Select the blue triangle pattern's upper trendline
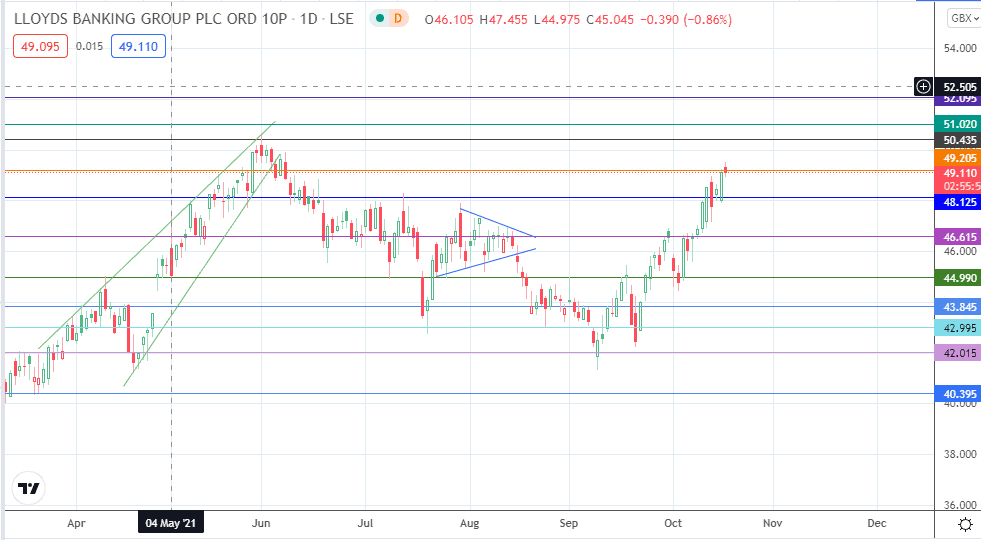This screenshot has width=981, height=540. (x=498, y=223)
